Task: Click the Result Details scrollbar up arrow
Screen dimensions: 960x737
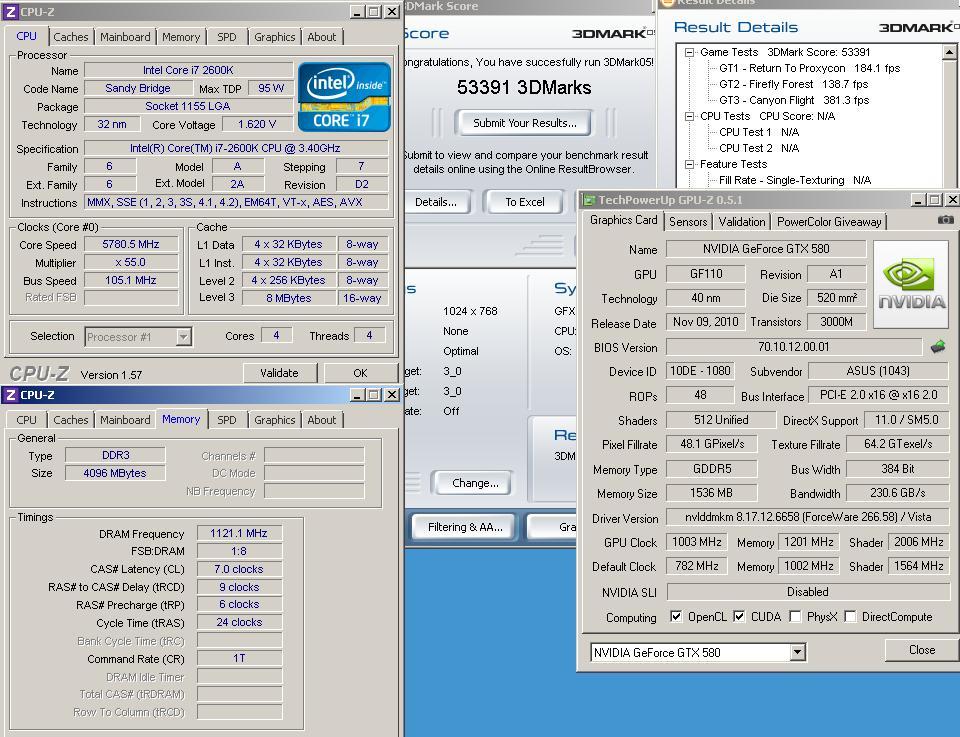Action: 949,52
